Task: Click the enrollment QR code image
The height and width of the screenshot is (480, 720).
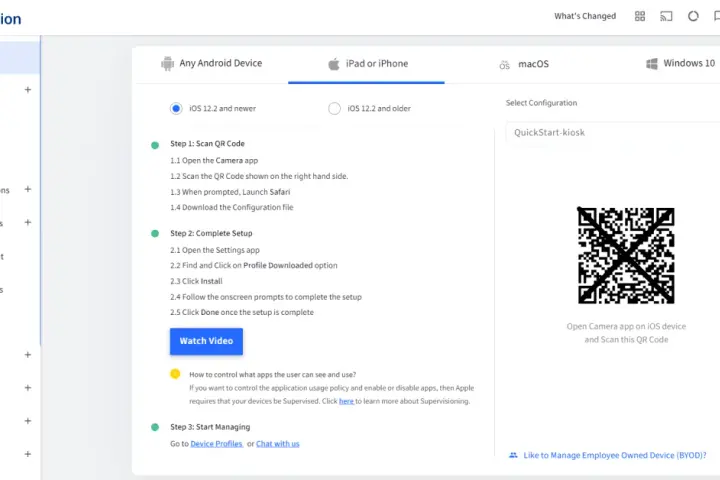Action: (626, 255)
